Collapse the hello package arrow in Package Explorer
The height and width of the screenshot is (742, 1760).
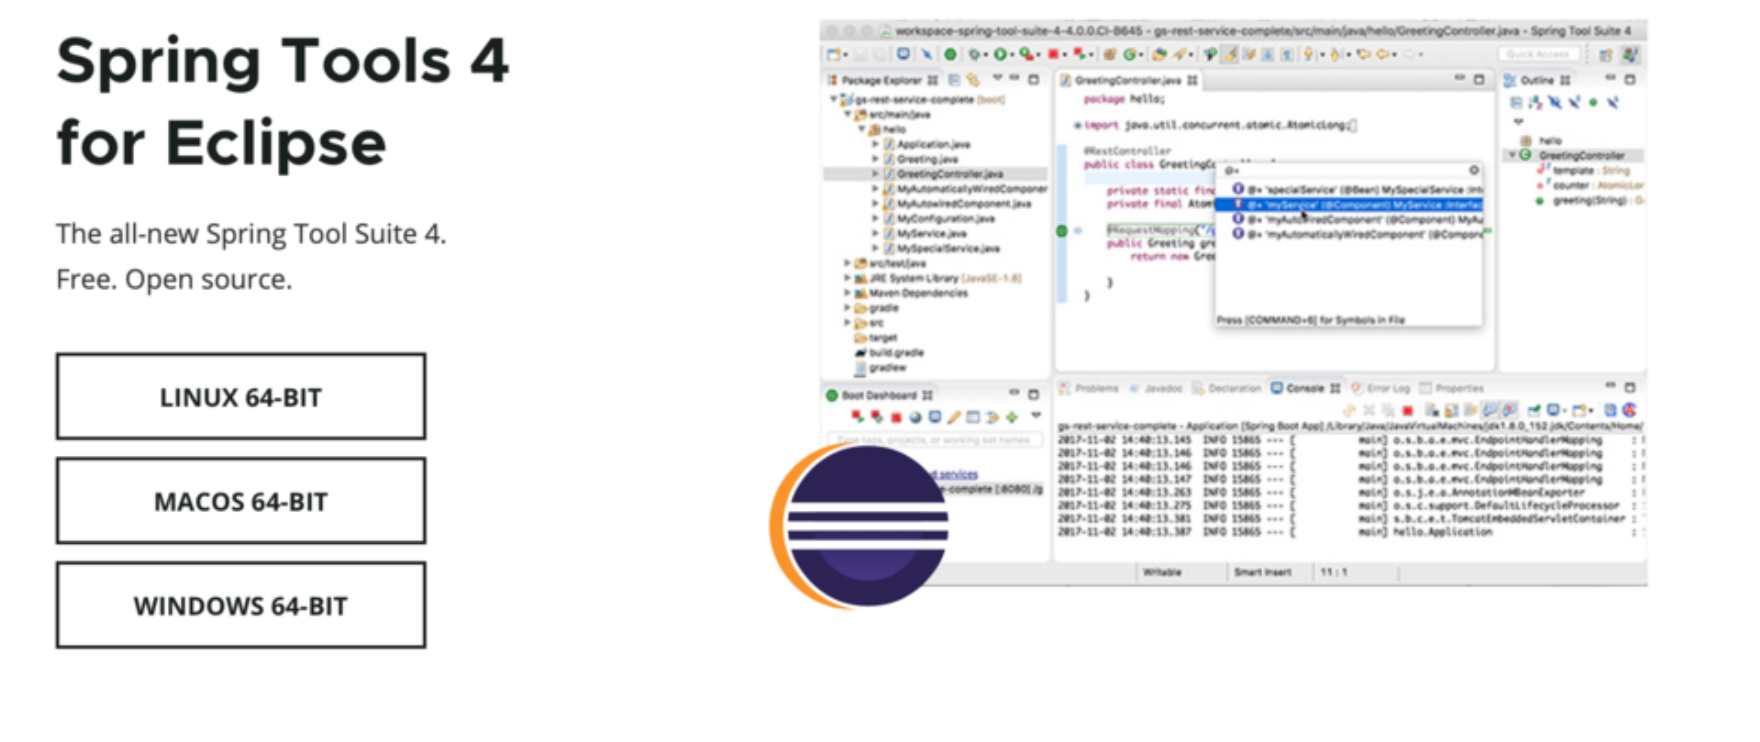[x=861, y=129]
